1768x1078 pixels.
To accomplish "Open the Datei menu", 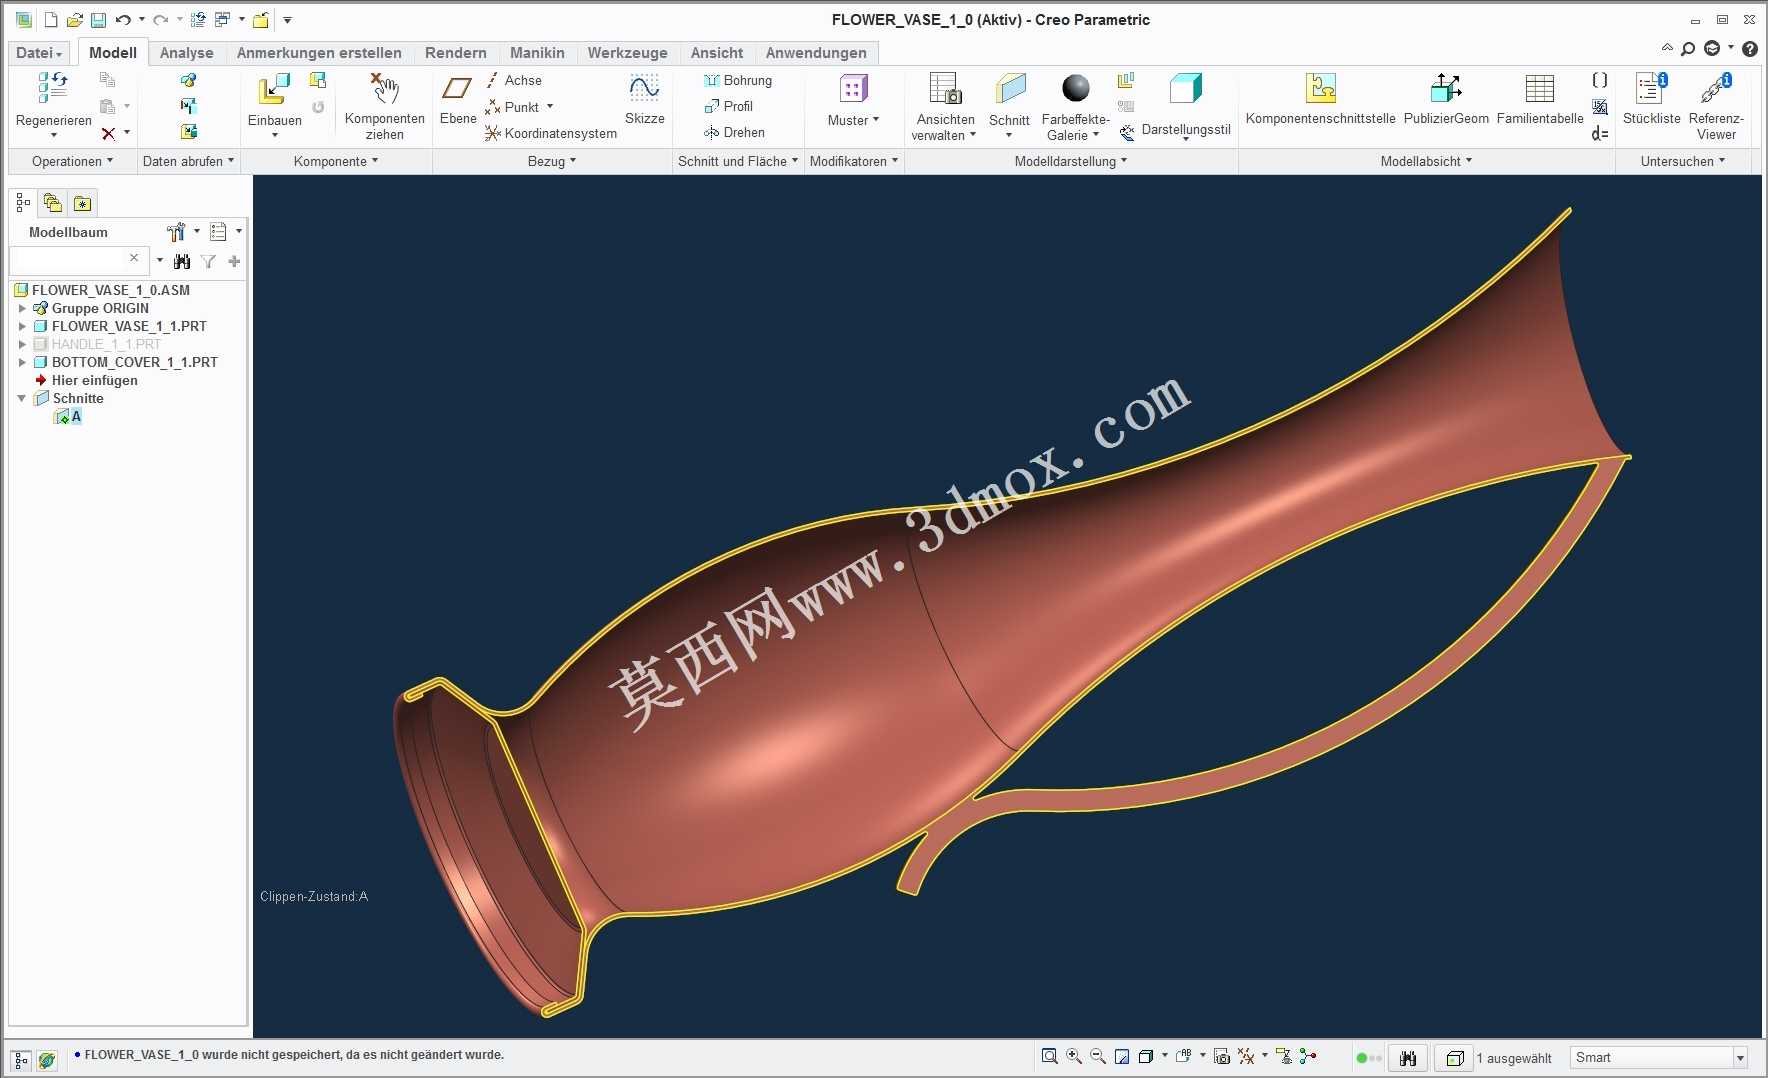I will click(39, 53).
